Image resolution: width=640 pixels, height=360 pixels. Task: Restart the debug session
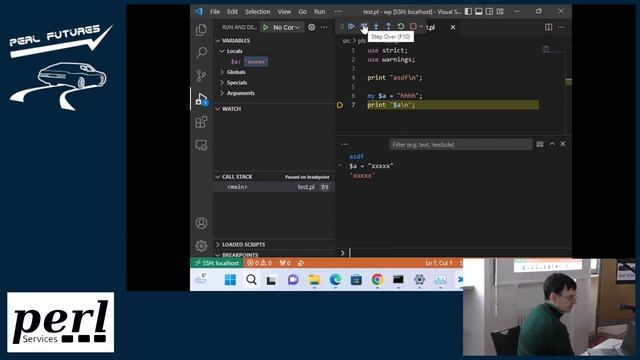click(x=401, y=27)
